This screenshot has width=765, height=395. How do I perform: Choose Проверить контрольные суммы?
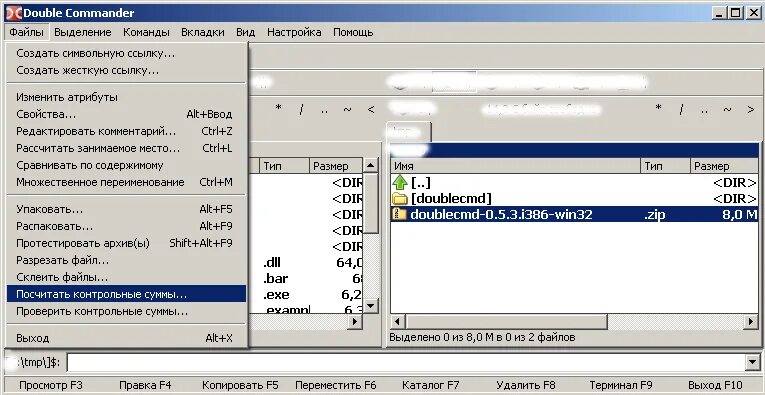[126, 311]
